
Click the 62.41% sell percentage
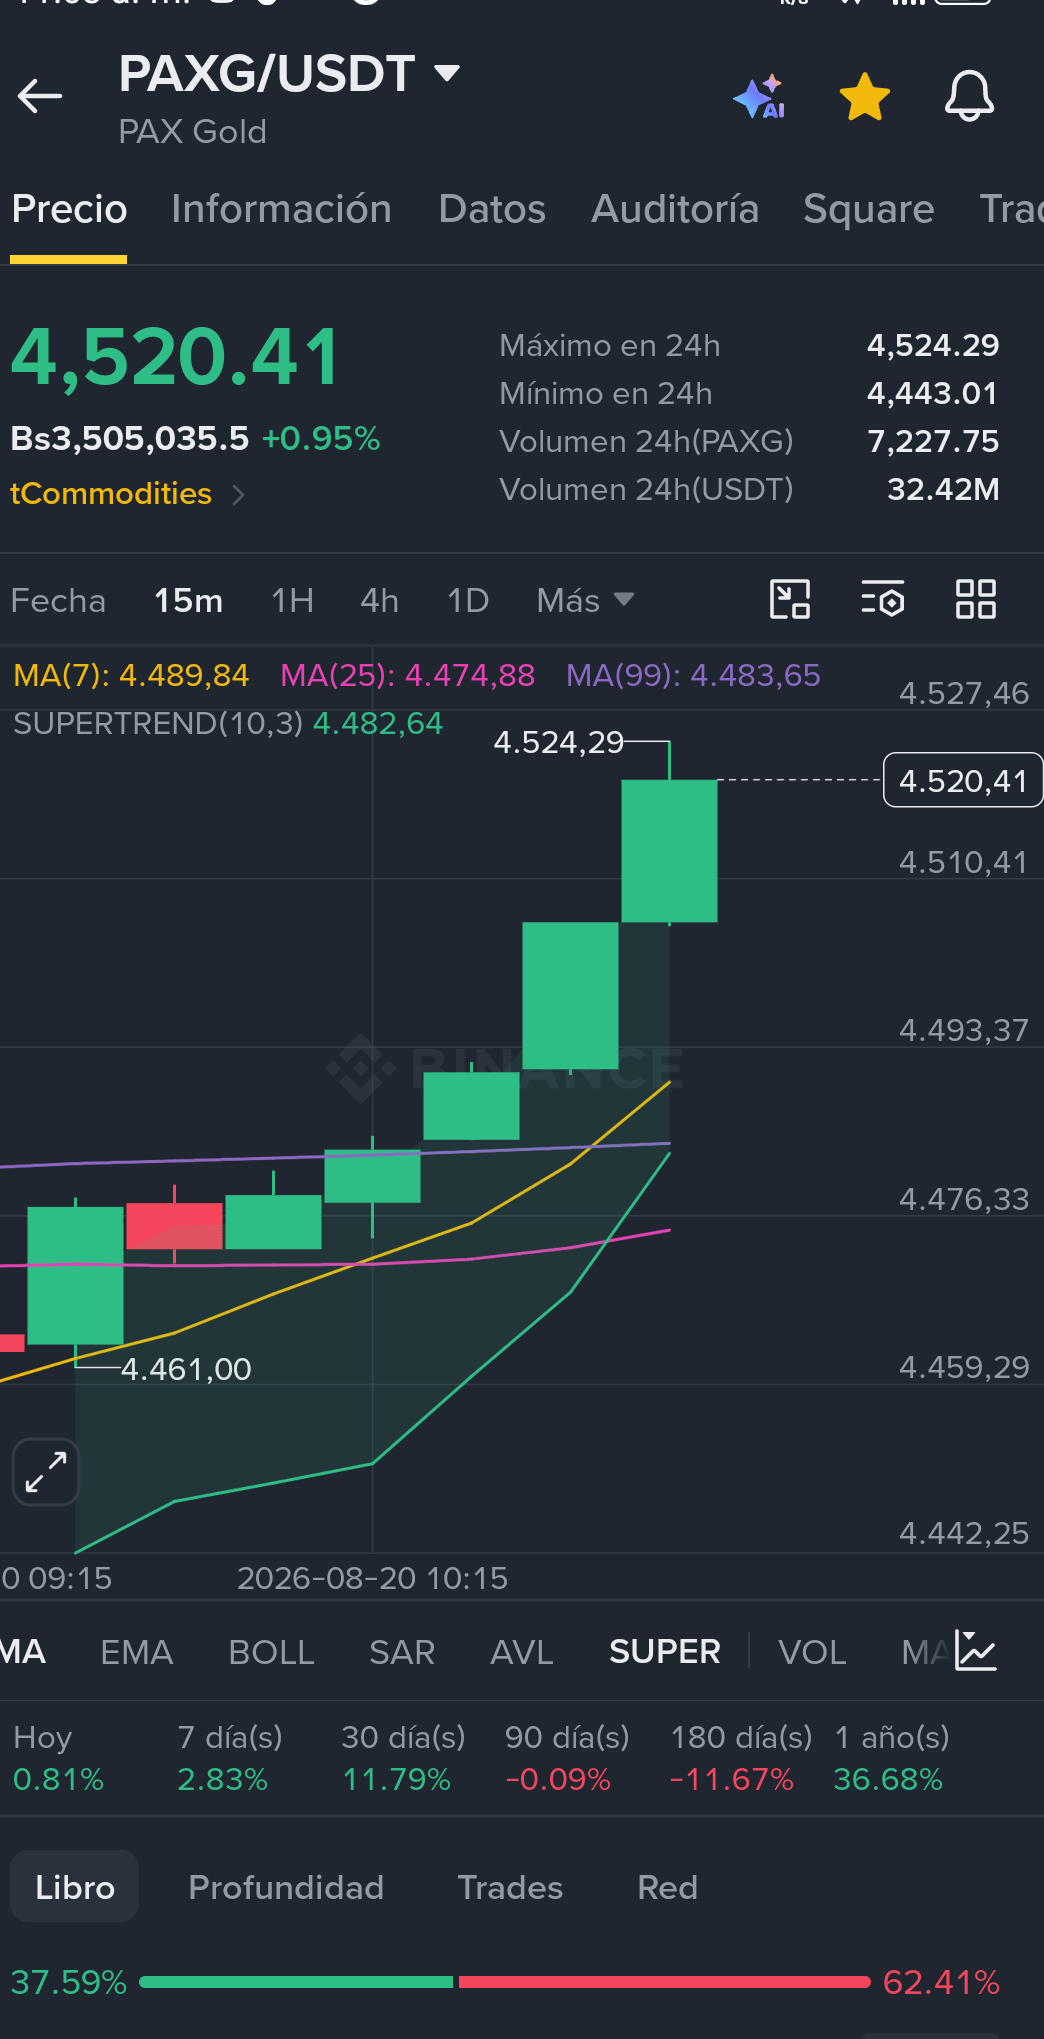(941, 1982)
